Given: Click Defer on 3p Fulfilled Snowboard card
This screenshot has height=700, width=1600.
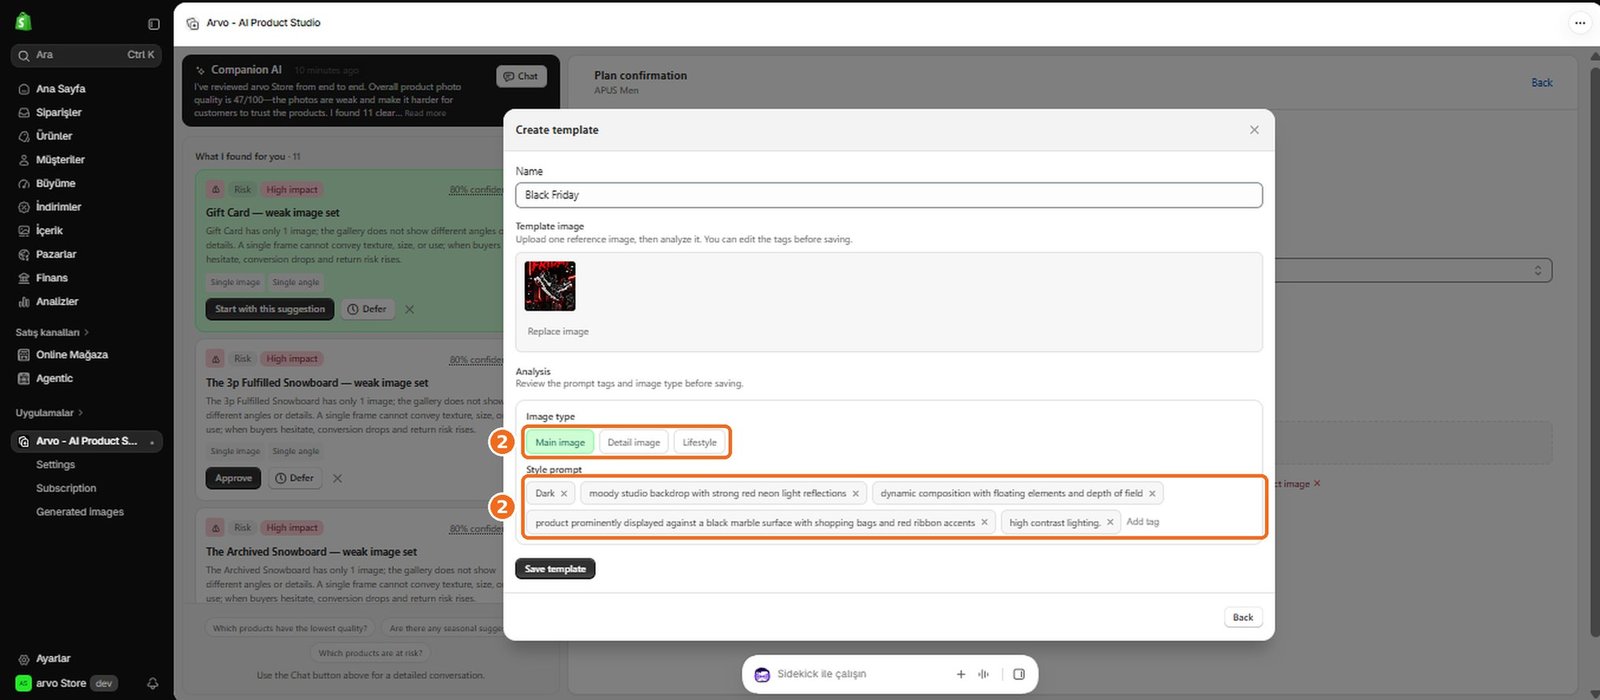Looking at the screenshot, I should pyautogui.click(x=295, y=479).
